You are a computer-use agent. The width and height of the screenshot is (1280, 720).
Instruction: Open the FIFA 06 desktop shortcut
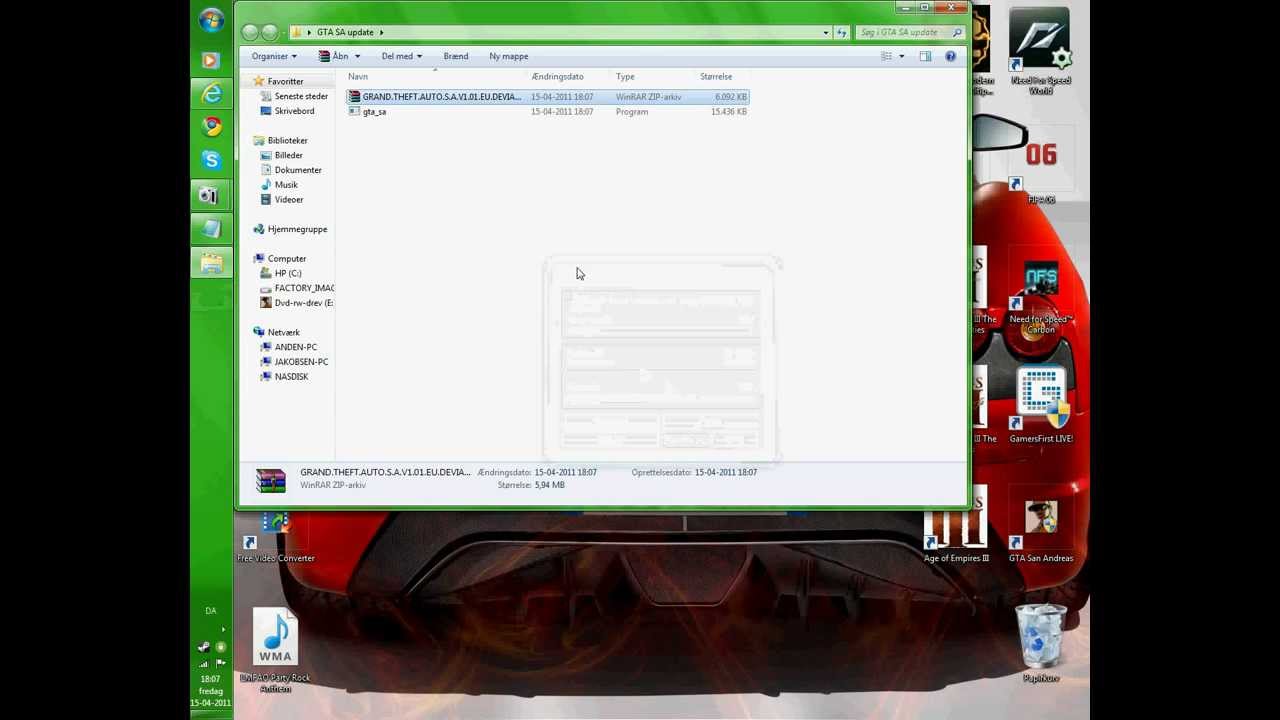[1041, 165]
